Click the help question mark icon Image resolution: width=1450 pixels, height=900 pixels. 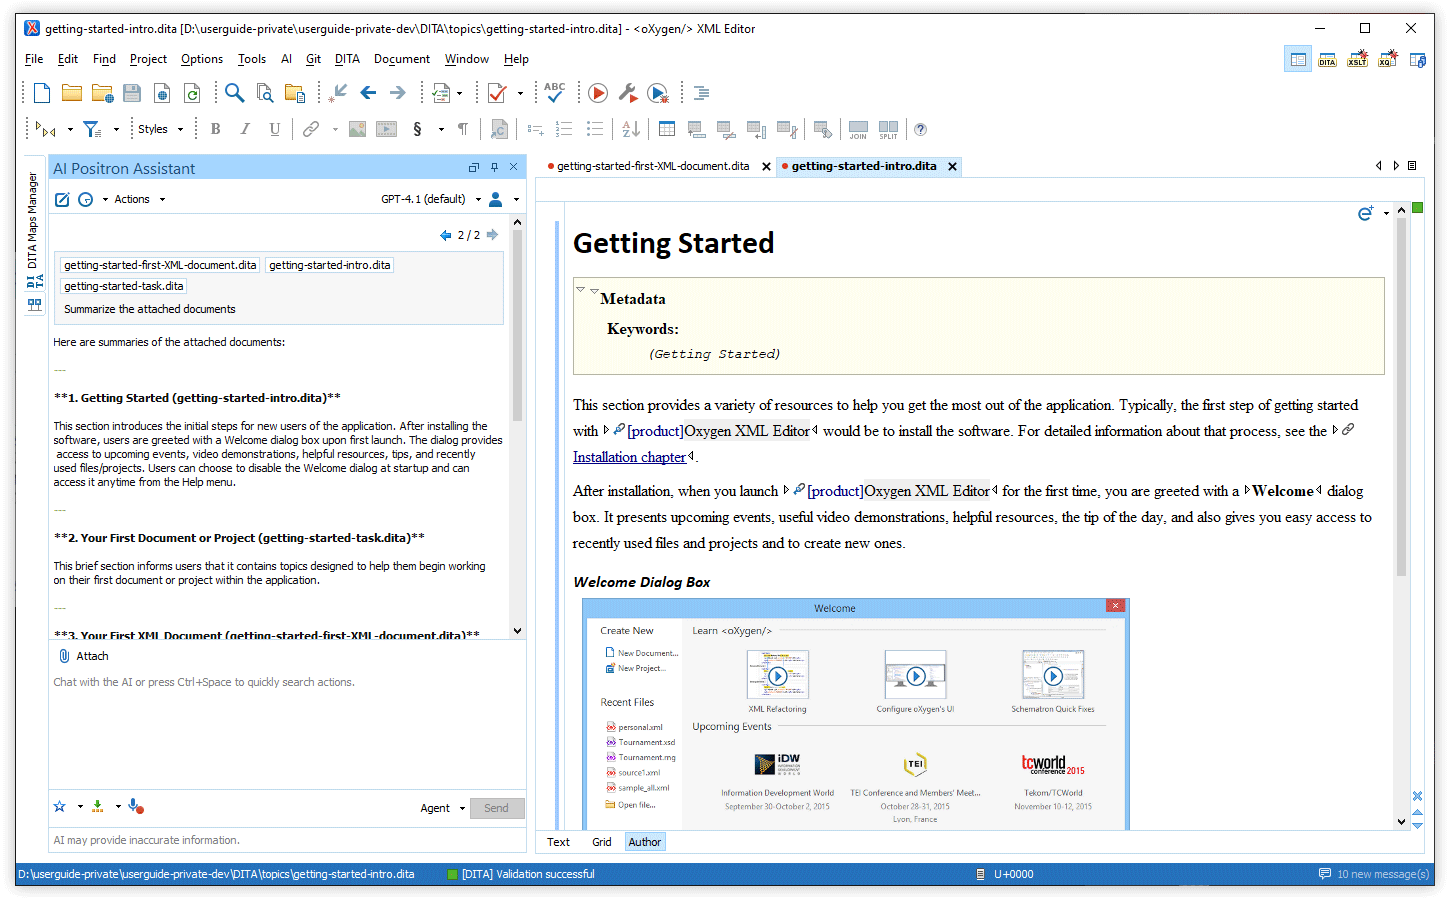click(x=921, y=129)
